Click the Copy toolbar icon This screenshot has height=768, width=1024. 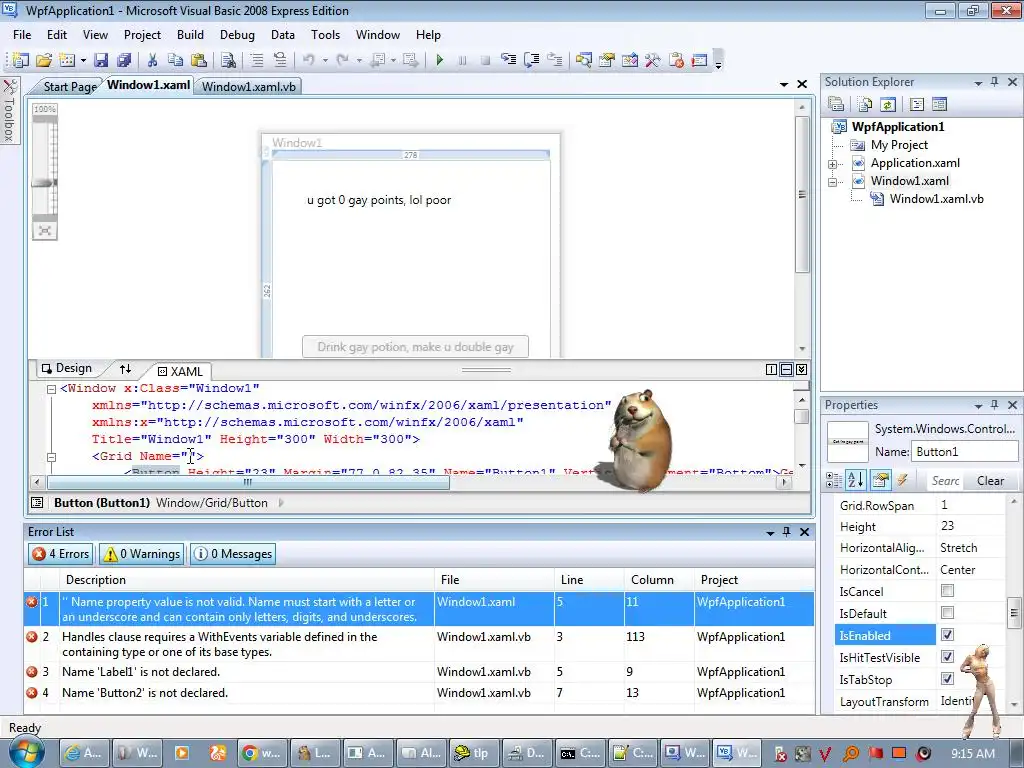point(175,60)
